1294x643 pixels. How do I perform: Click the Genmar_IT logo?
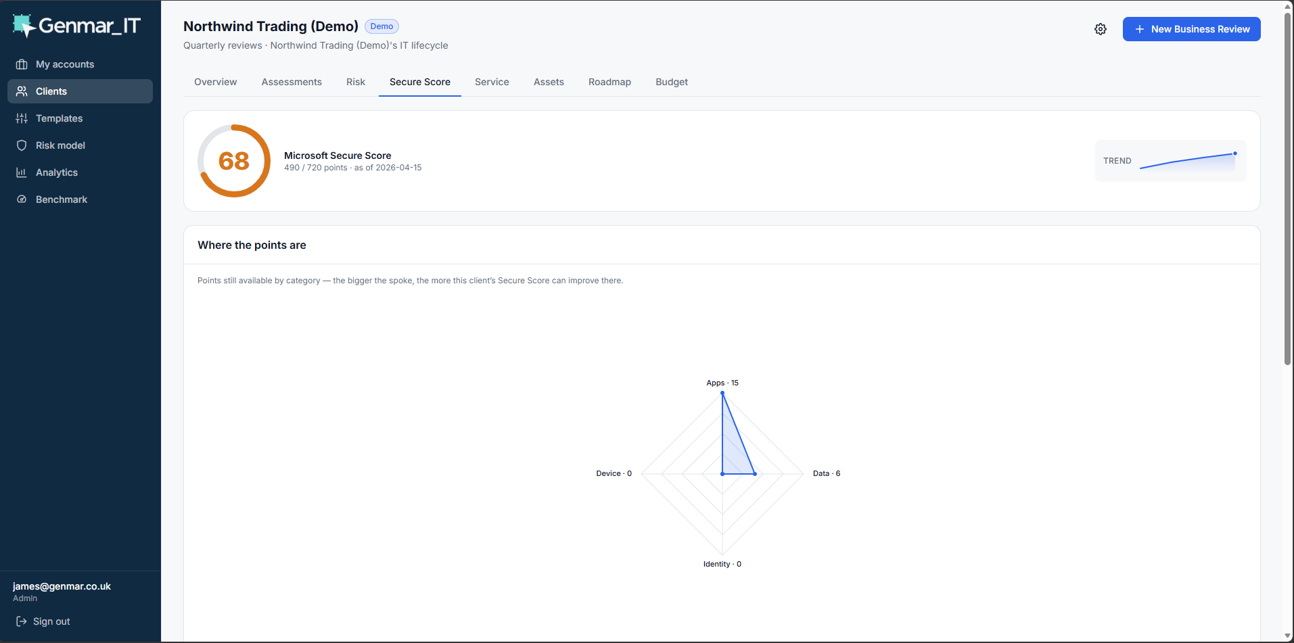(76, 25)
